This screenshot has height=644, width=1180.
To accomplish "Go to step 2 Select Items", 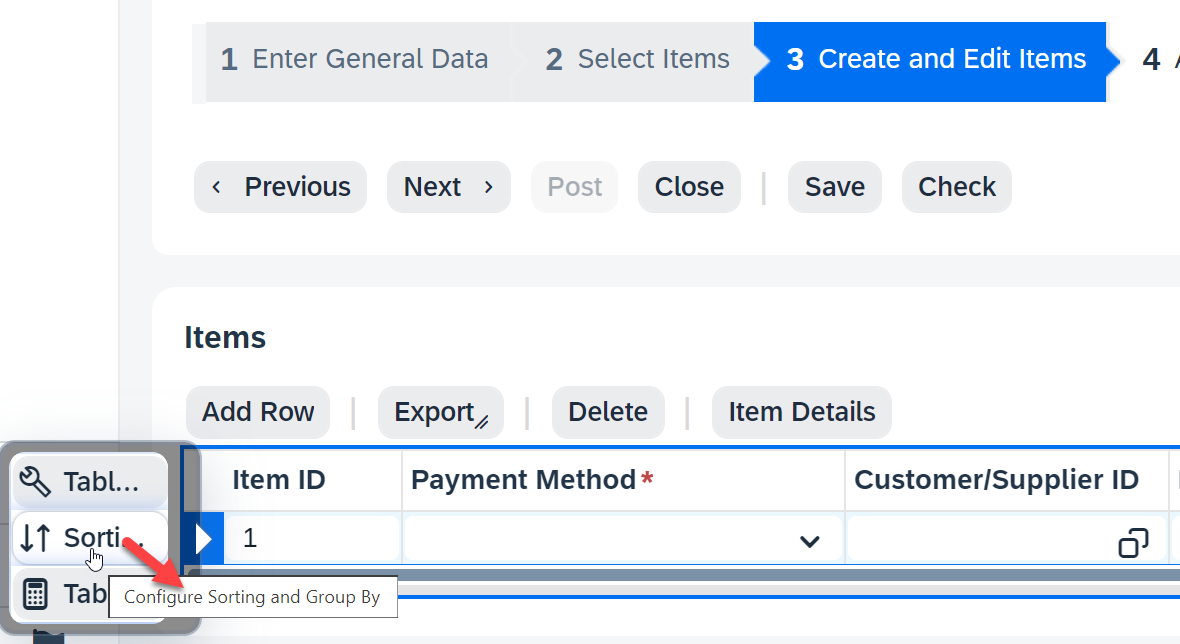I will 637,59.
